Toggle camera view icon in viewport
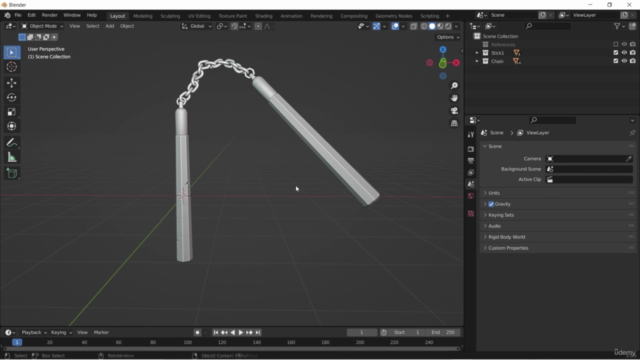 point(454,111)
